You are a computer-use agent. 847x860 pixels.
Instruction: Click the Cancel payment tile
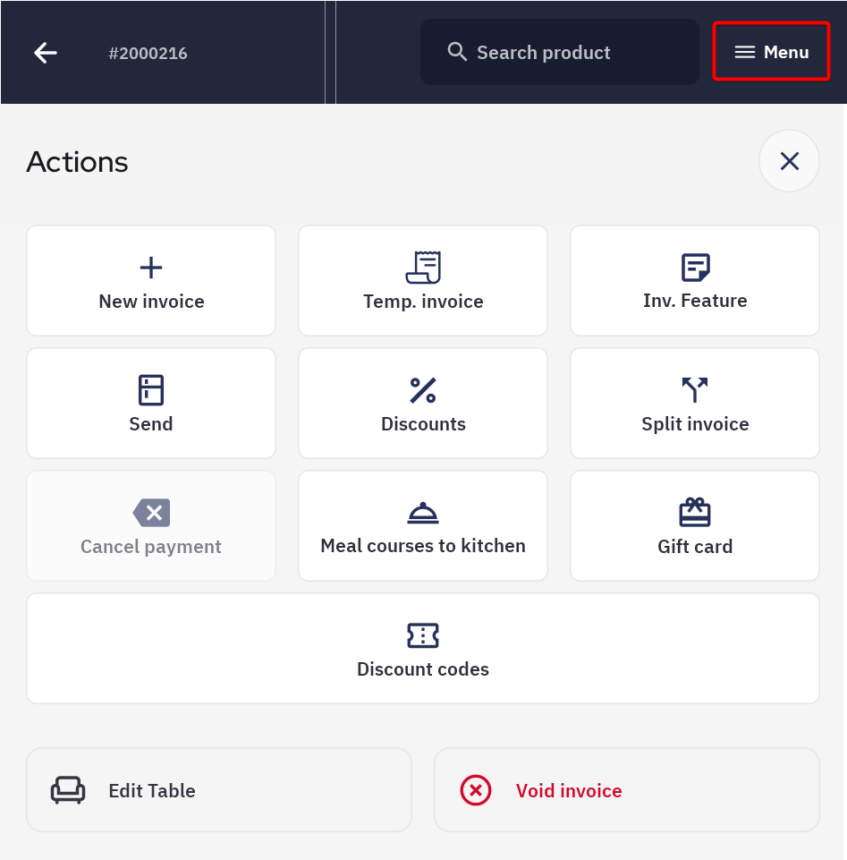tap(151, 526)
